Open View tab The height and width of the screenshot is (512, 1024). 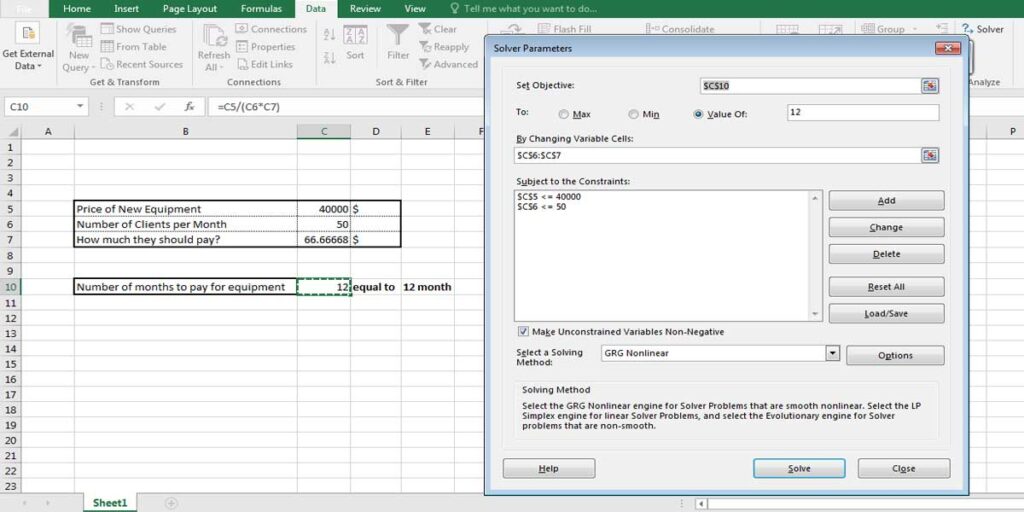point(415,8)
